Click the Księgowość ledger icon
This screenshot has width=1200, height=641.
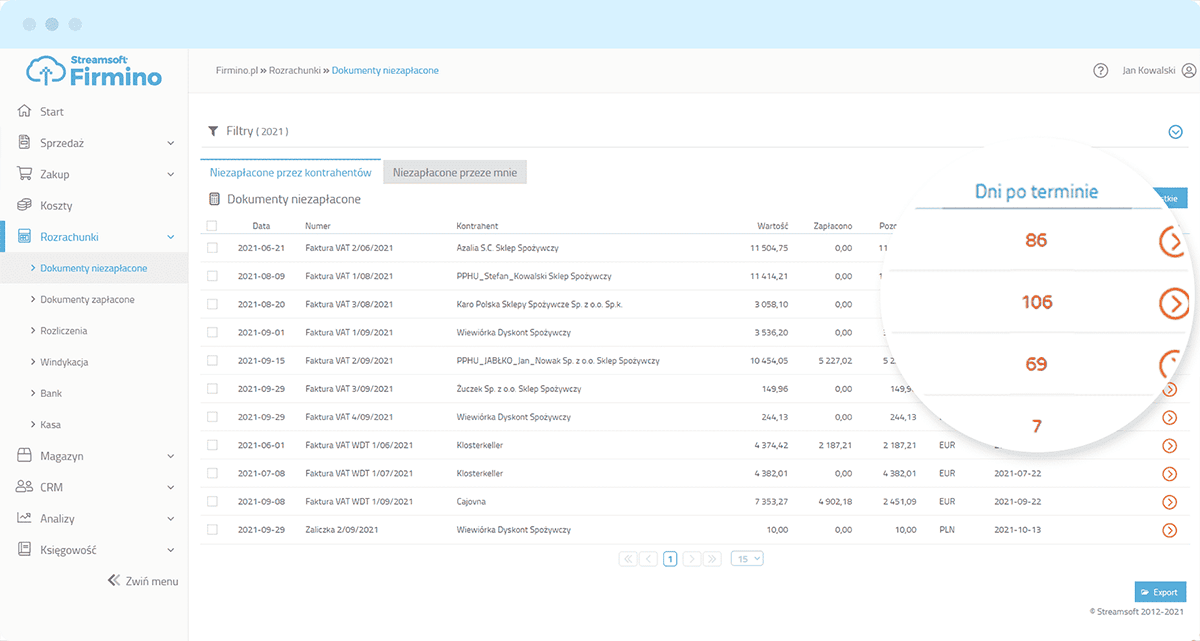[25, 549]
